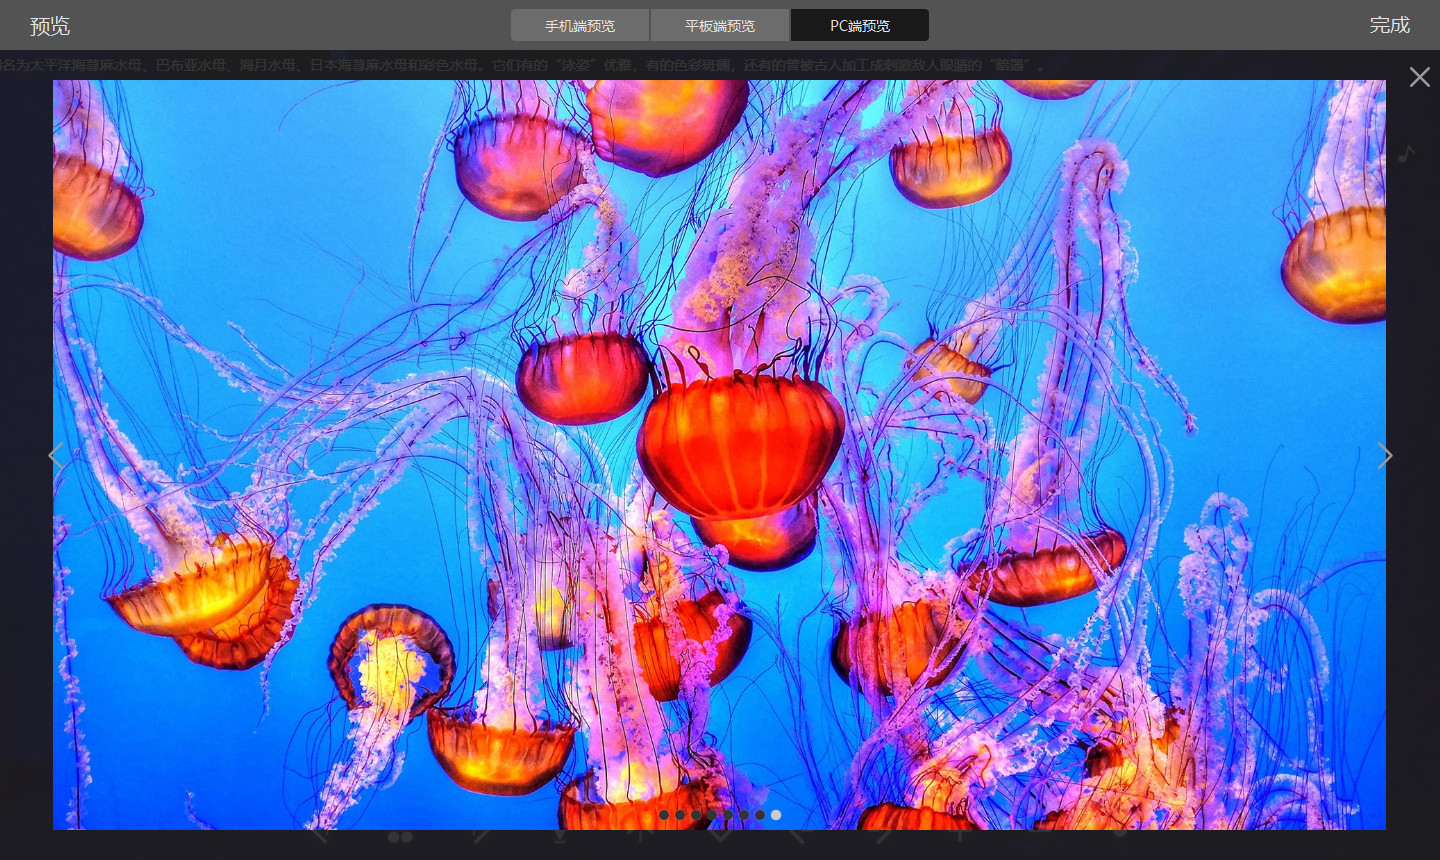This screenshot has height=860, width=1440.
Task: Choose the sixth slide indicator dot
Action: pos(744,815)
